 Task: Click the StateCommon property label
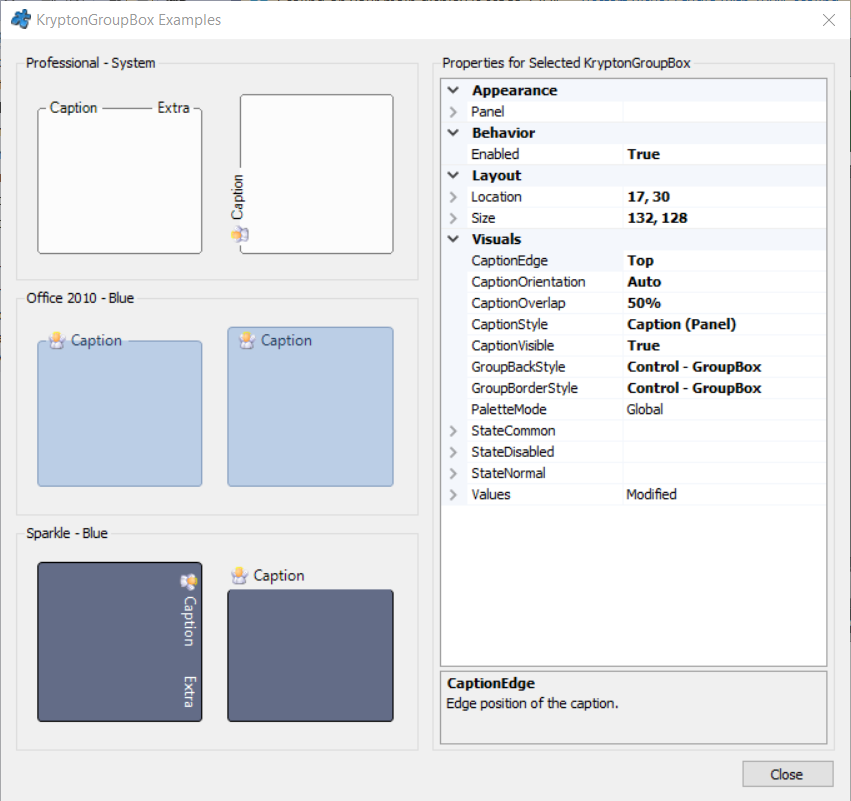click(x=513, y=430)
